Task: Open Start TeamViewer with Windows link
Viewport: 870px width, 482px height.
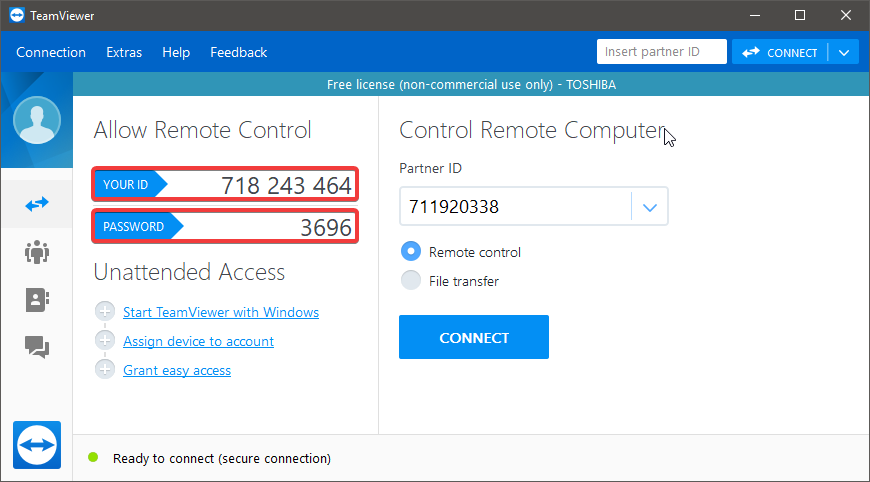Action: click(221, 312)
